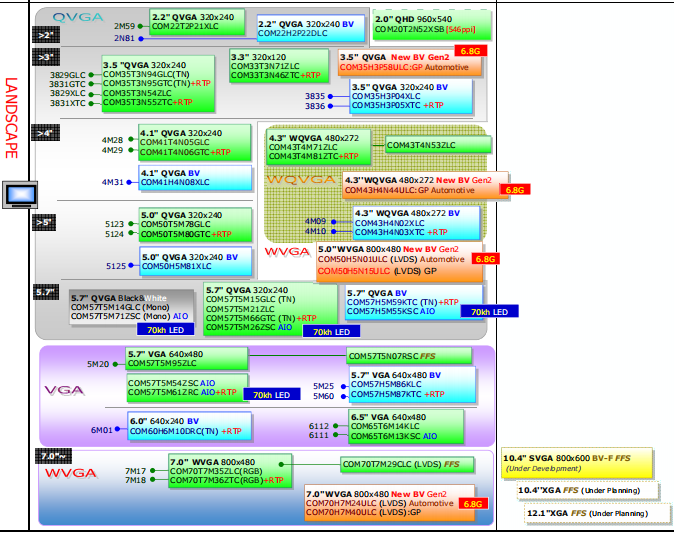This screenshot has height=534, width=674.
Task: Click COM35T3N55ZTC+RTP part number
Action: 148,102
